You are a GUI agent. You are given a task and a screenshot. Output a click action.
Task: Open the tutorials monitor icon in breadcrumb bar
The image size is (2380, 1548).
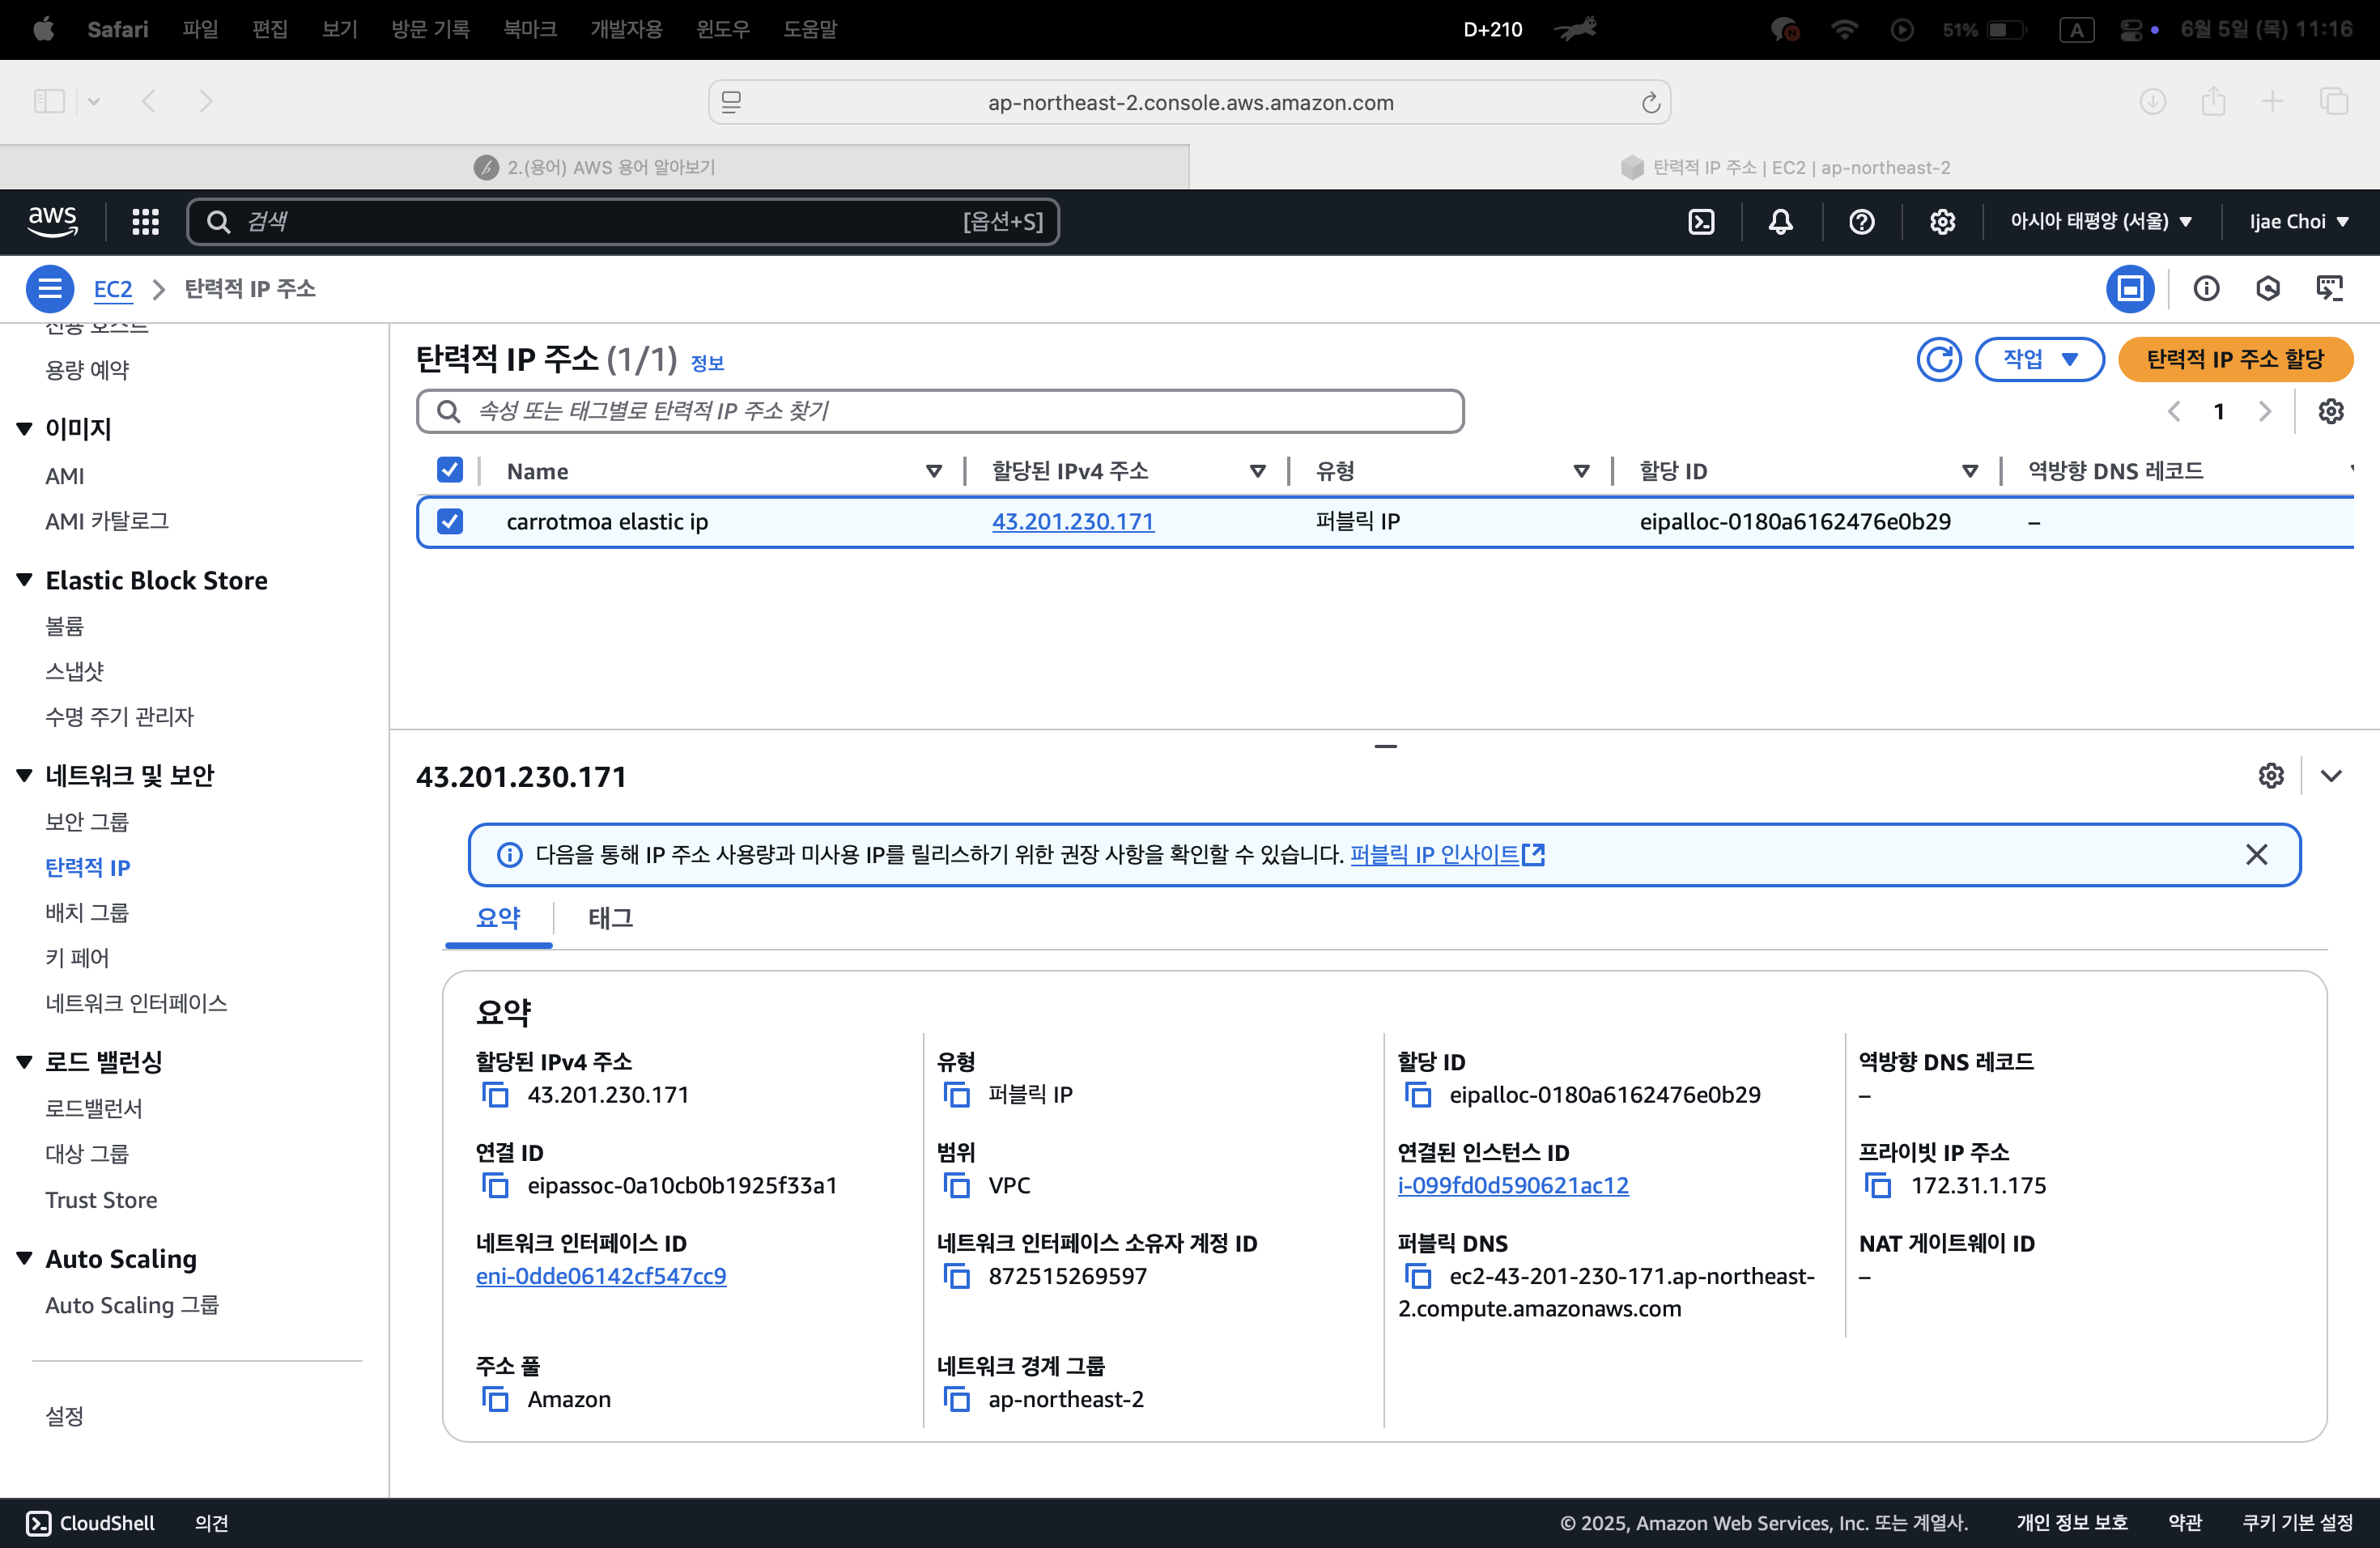[x=2330, y=289]
